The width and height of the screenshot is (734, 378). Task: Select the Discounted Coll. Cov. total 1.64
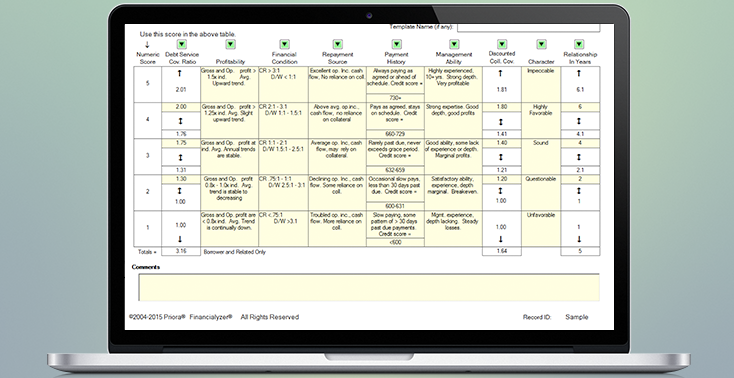(x=501, y=252)
